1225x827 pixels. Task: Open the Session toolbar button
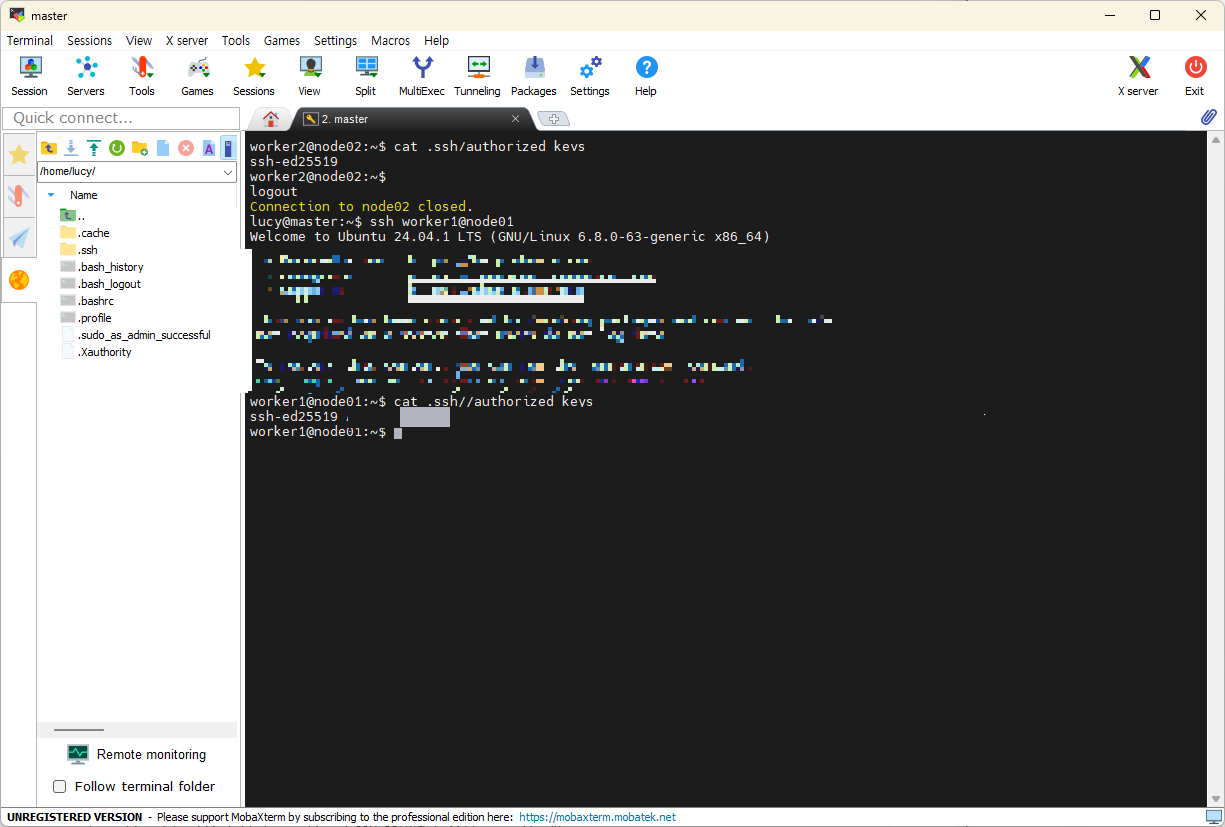point(30,77)
